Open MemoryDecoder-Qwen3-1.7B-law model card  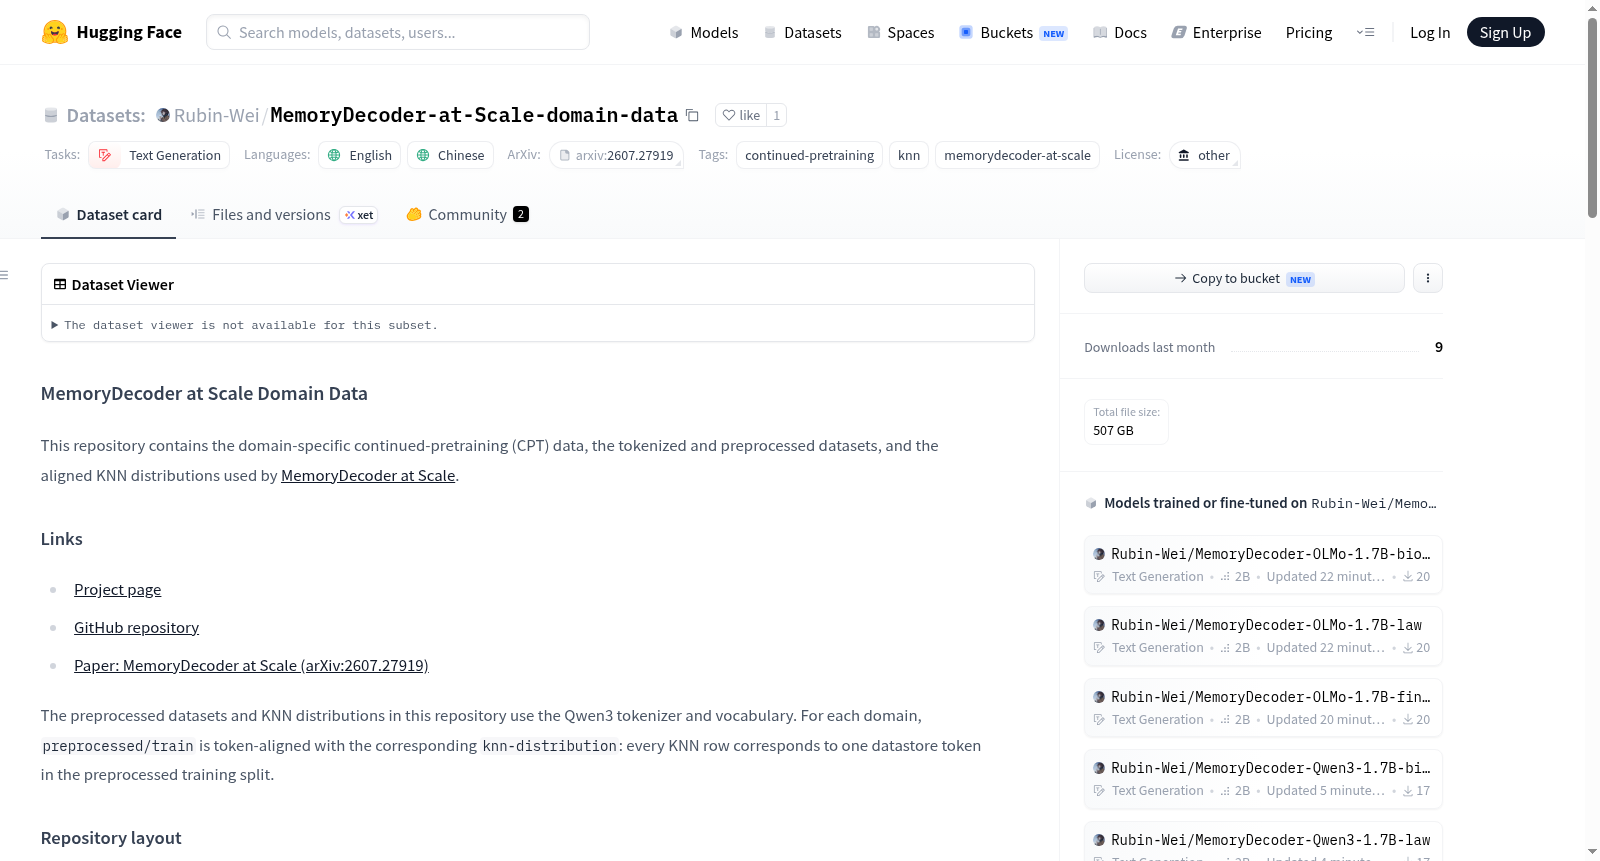pos(1263,841)
